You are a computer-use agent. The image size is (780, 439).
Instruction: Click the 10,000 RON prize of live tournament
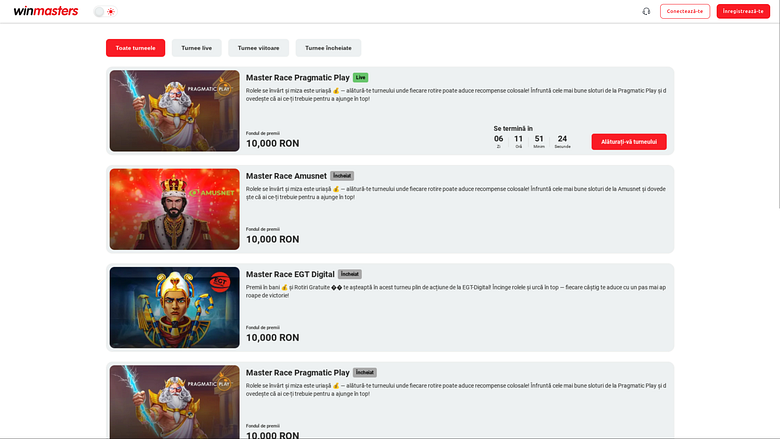tap(273, 143)
